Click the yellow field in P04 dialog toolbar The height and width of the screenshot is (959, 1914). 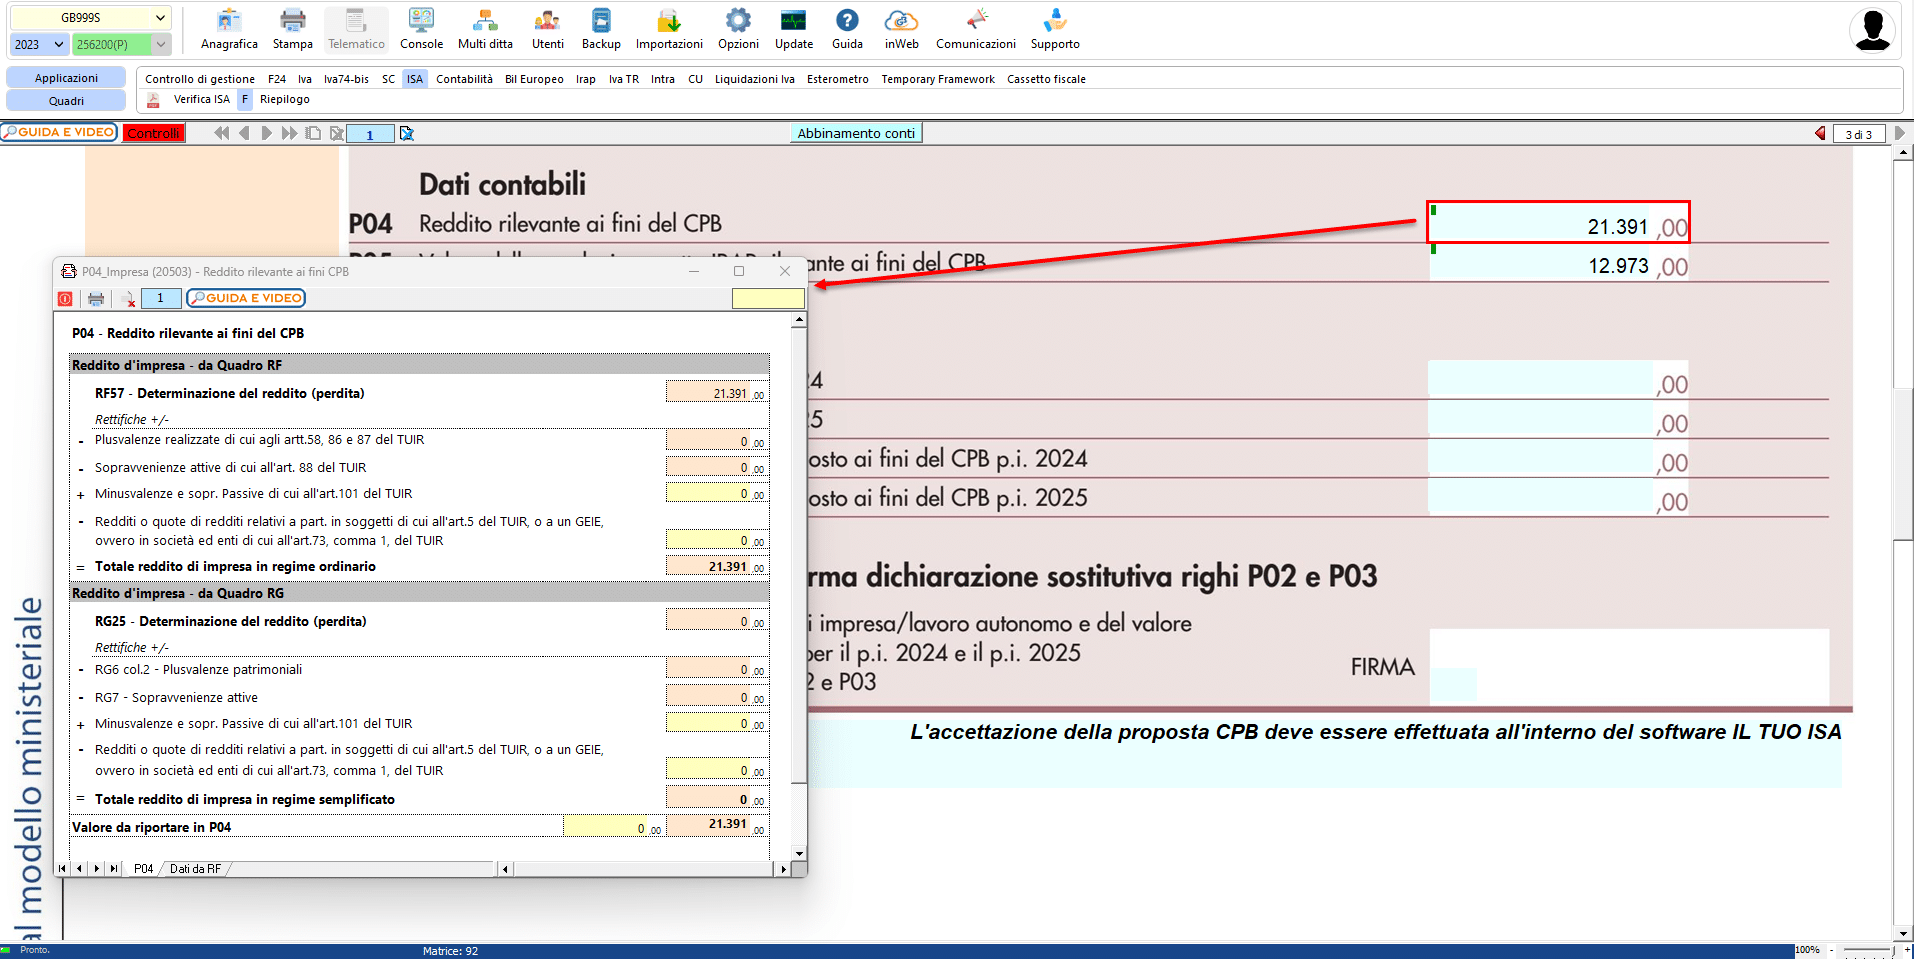click(768, 298)
